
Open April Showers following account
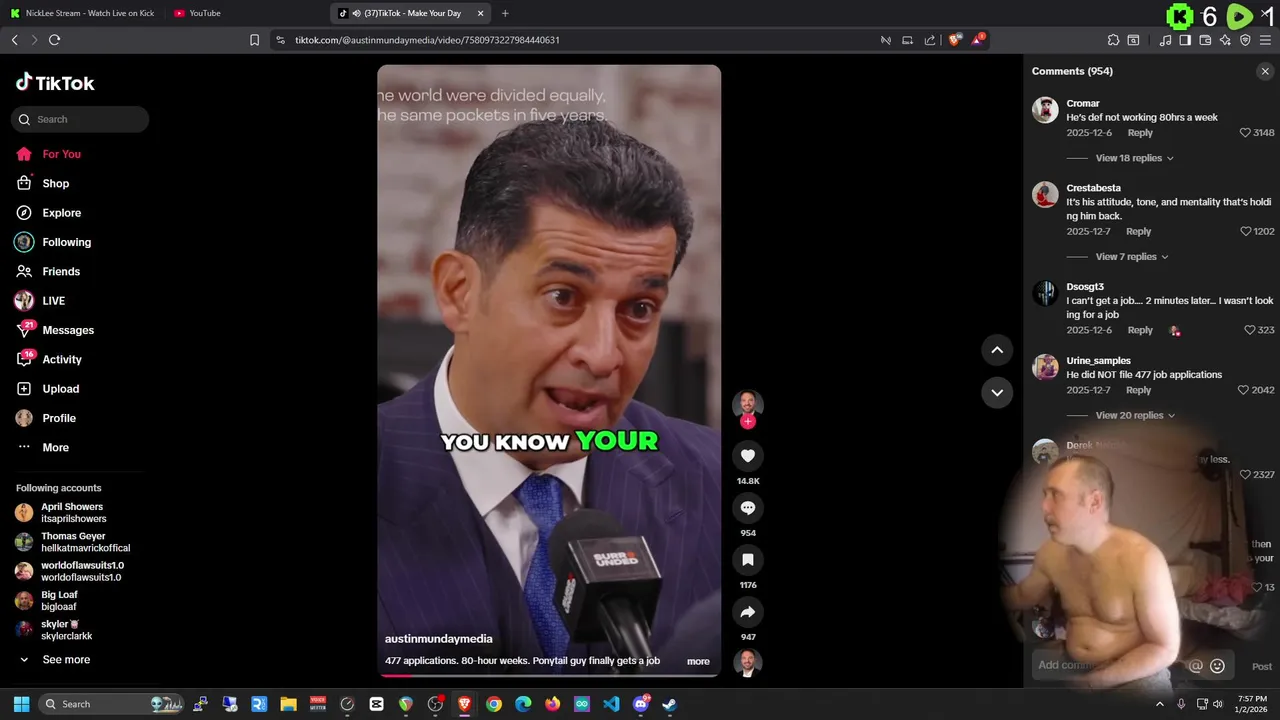pyautogui.click(x=73, y=513)
